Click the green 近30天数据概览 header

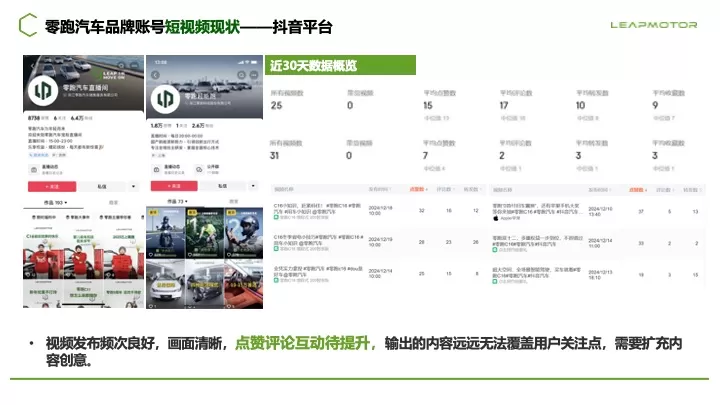340,65
